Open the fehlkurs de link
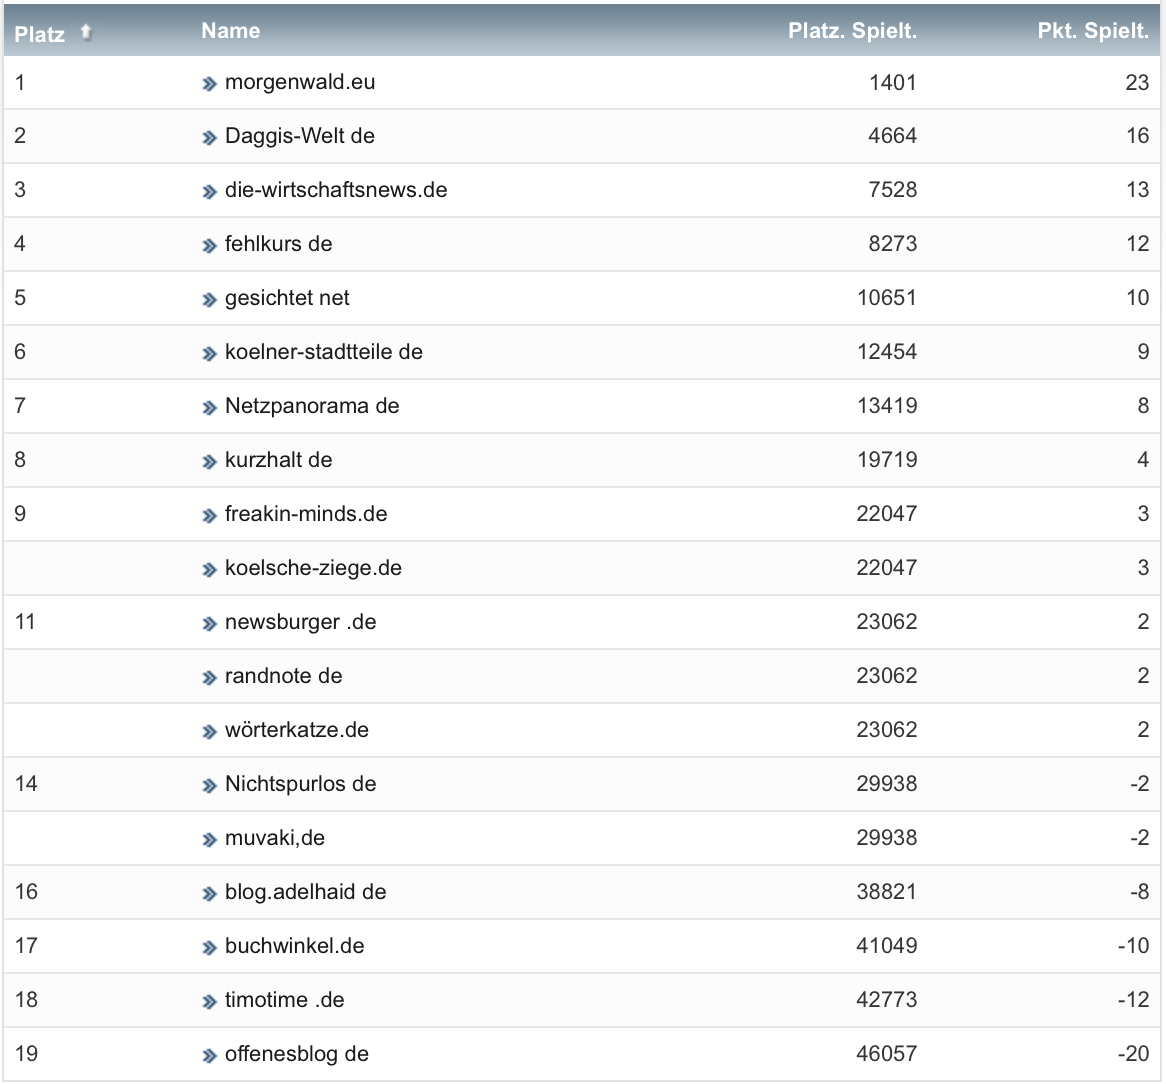This screenshot has width=1166, height=1084. 278,244
